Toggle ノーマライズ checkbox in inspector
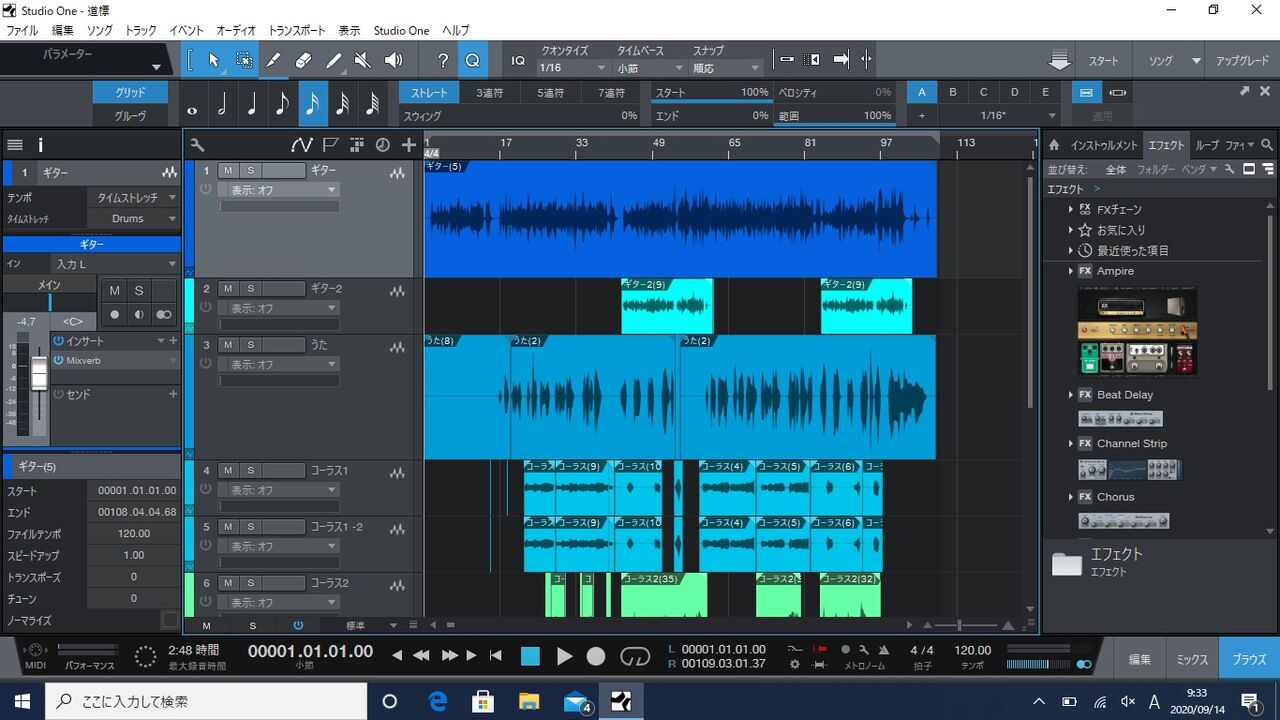 click(x=170, y=621)
